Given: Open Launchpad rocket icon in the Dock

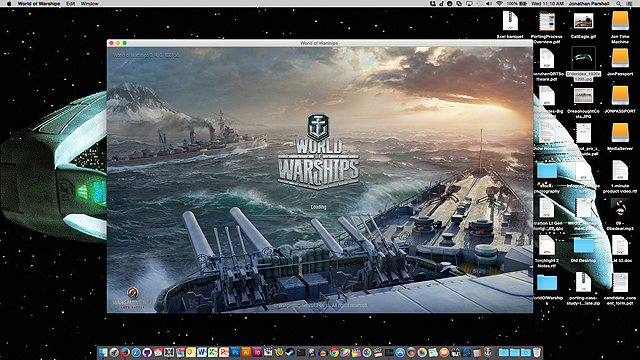Looking at the screenshot, I should pos(114,352).
